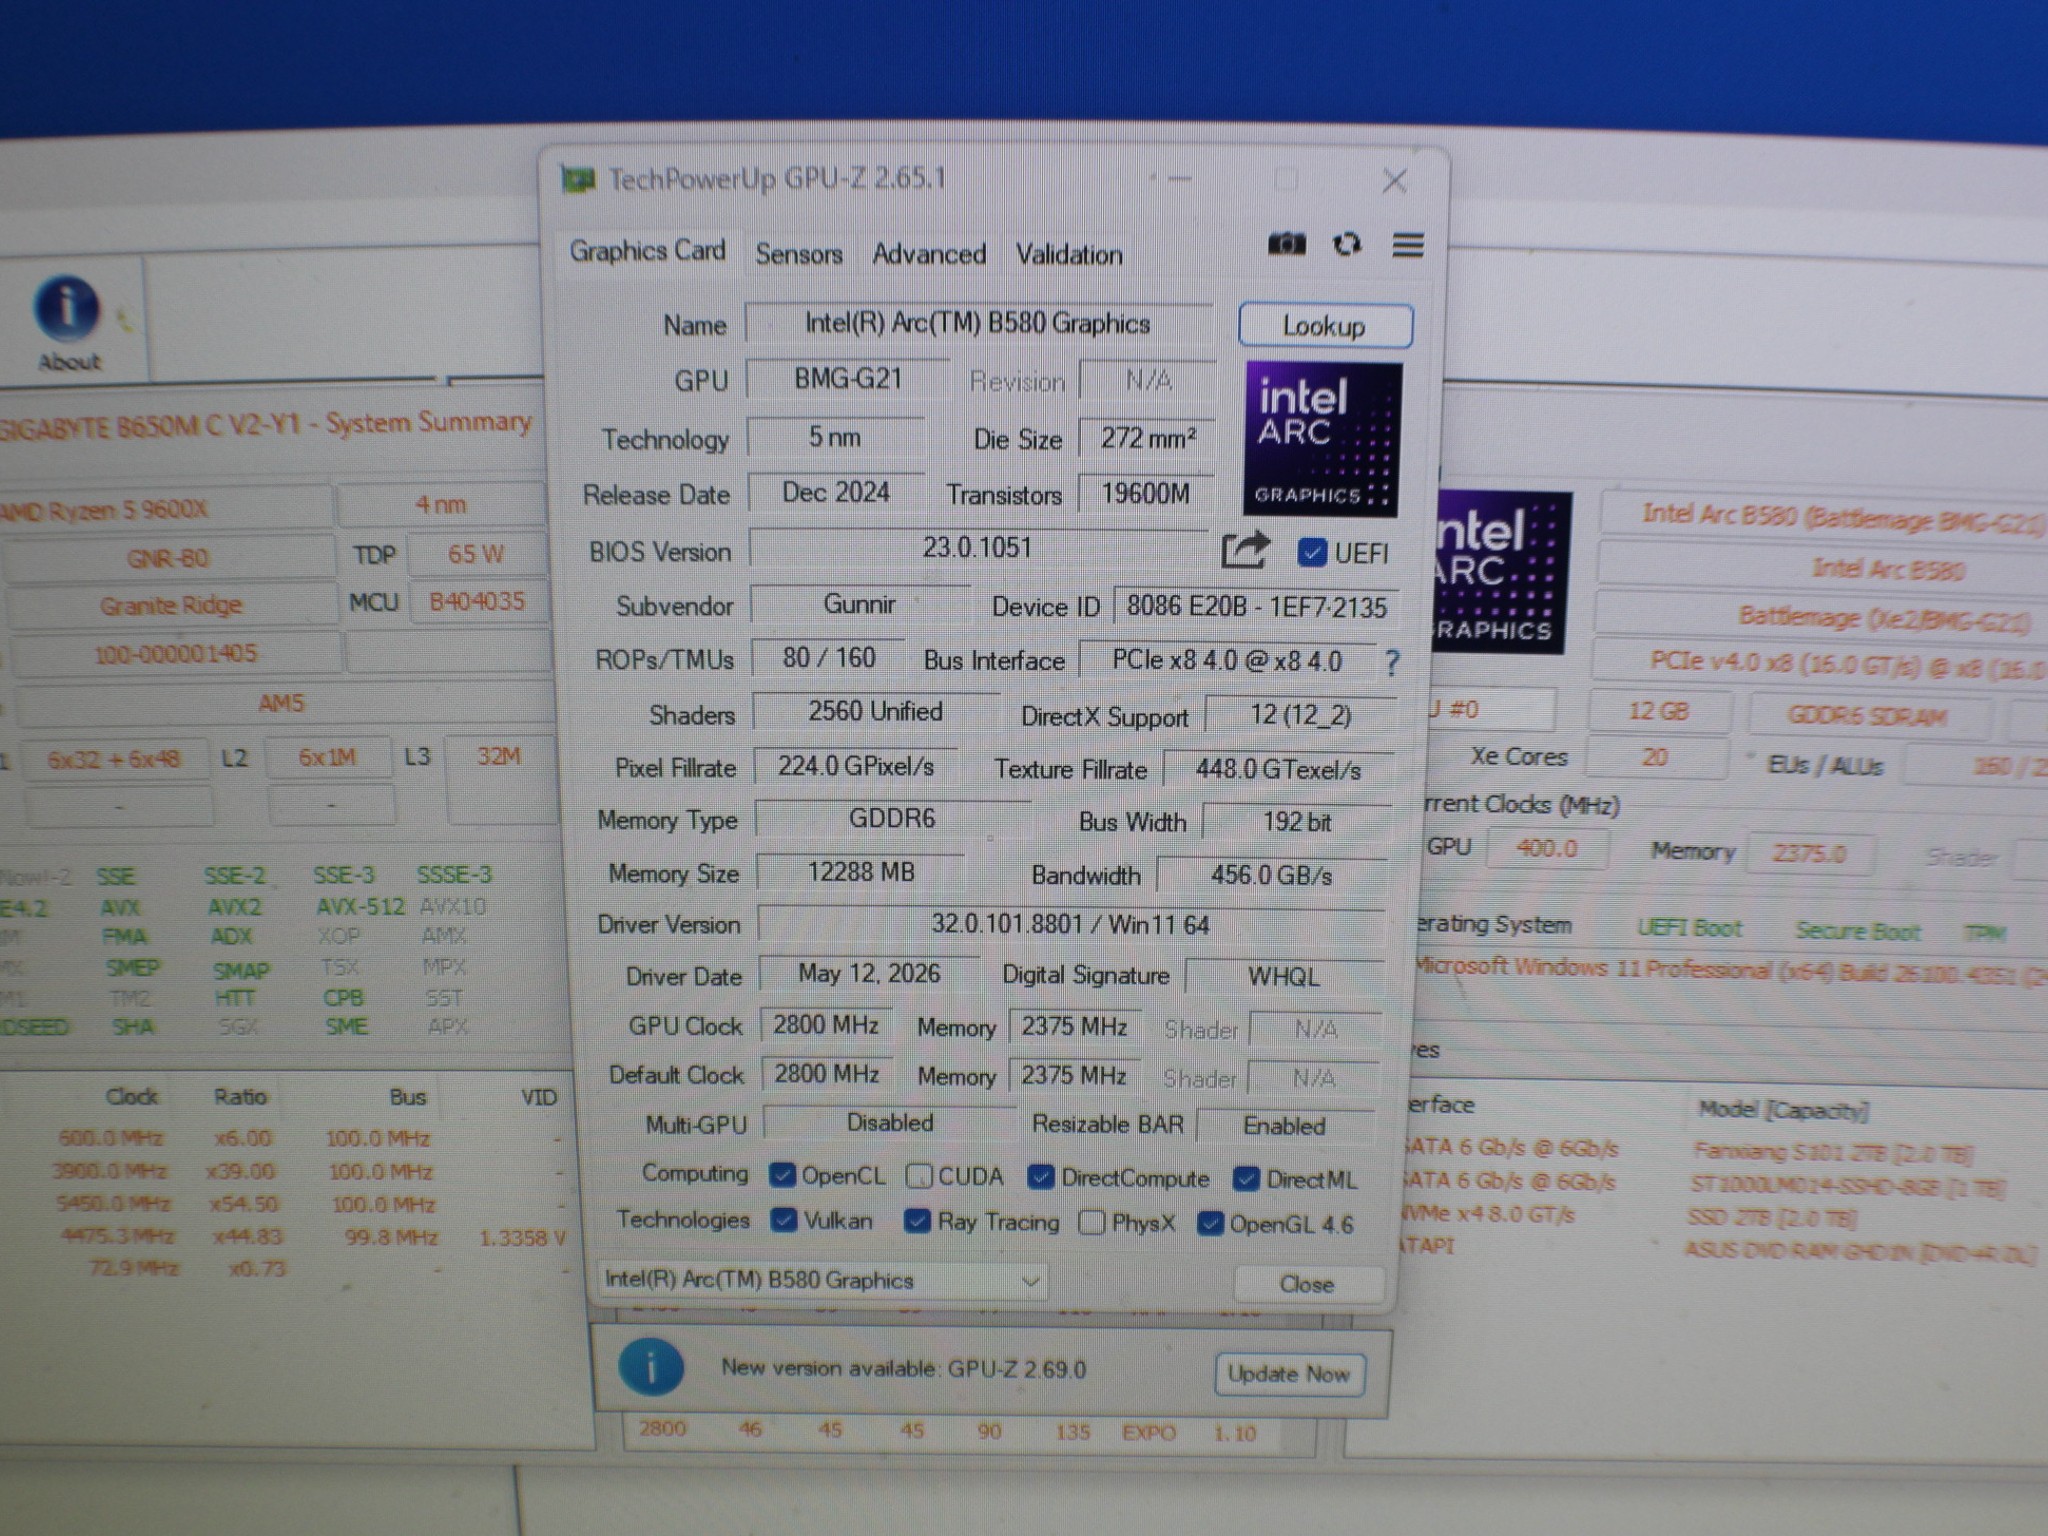2048x1536 pixels.
Task: Click the Xe Cores value 20 in HWiNFO
Action: [x=1656, y=757]
